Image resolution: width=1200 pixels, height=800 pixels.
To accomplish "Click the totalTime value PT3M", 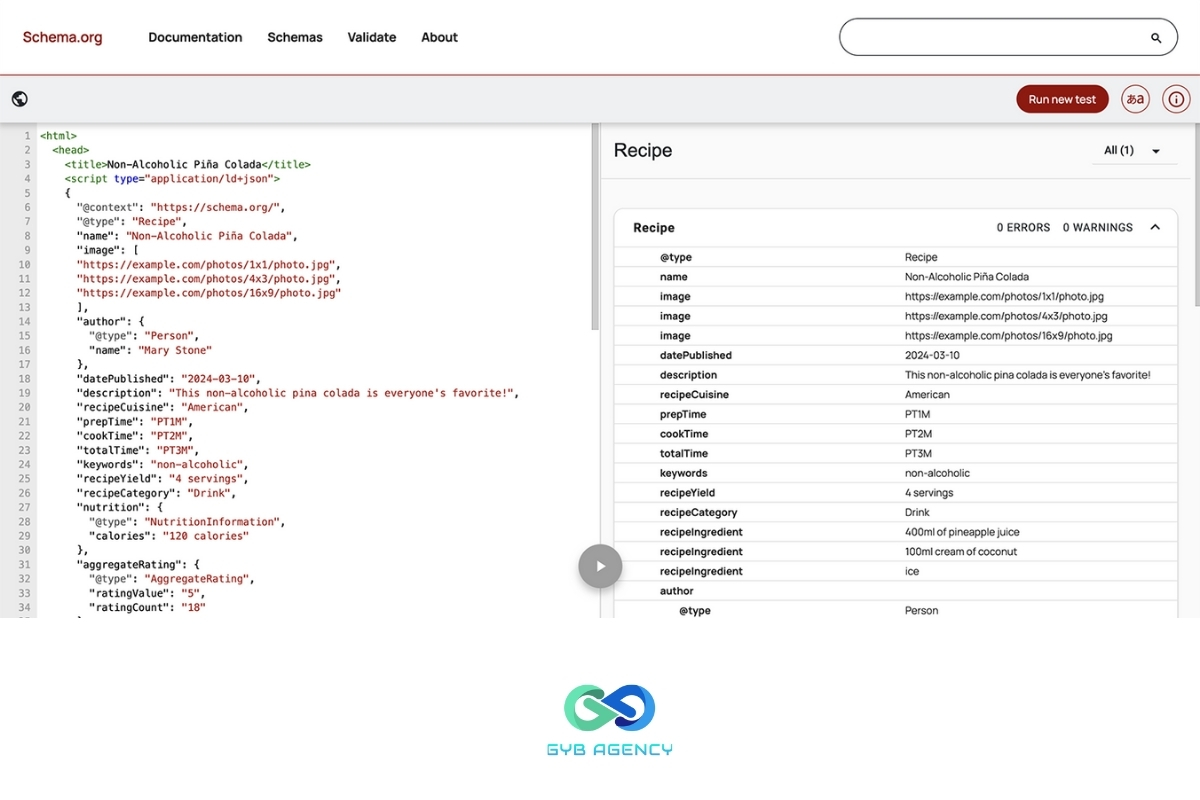I will pyautogui.click(x=918, y=453).
